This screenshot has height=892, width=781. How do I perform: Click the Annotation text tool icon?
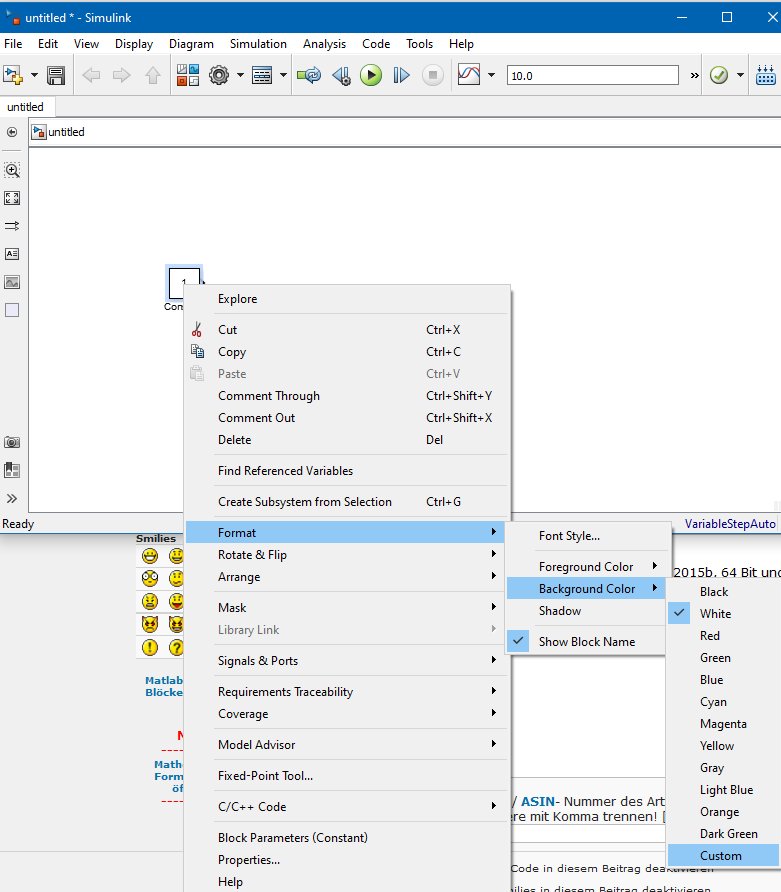coord(12,254)
